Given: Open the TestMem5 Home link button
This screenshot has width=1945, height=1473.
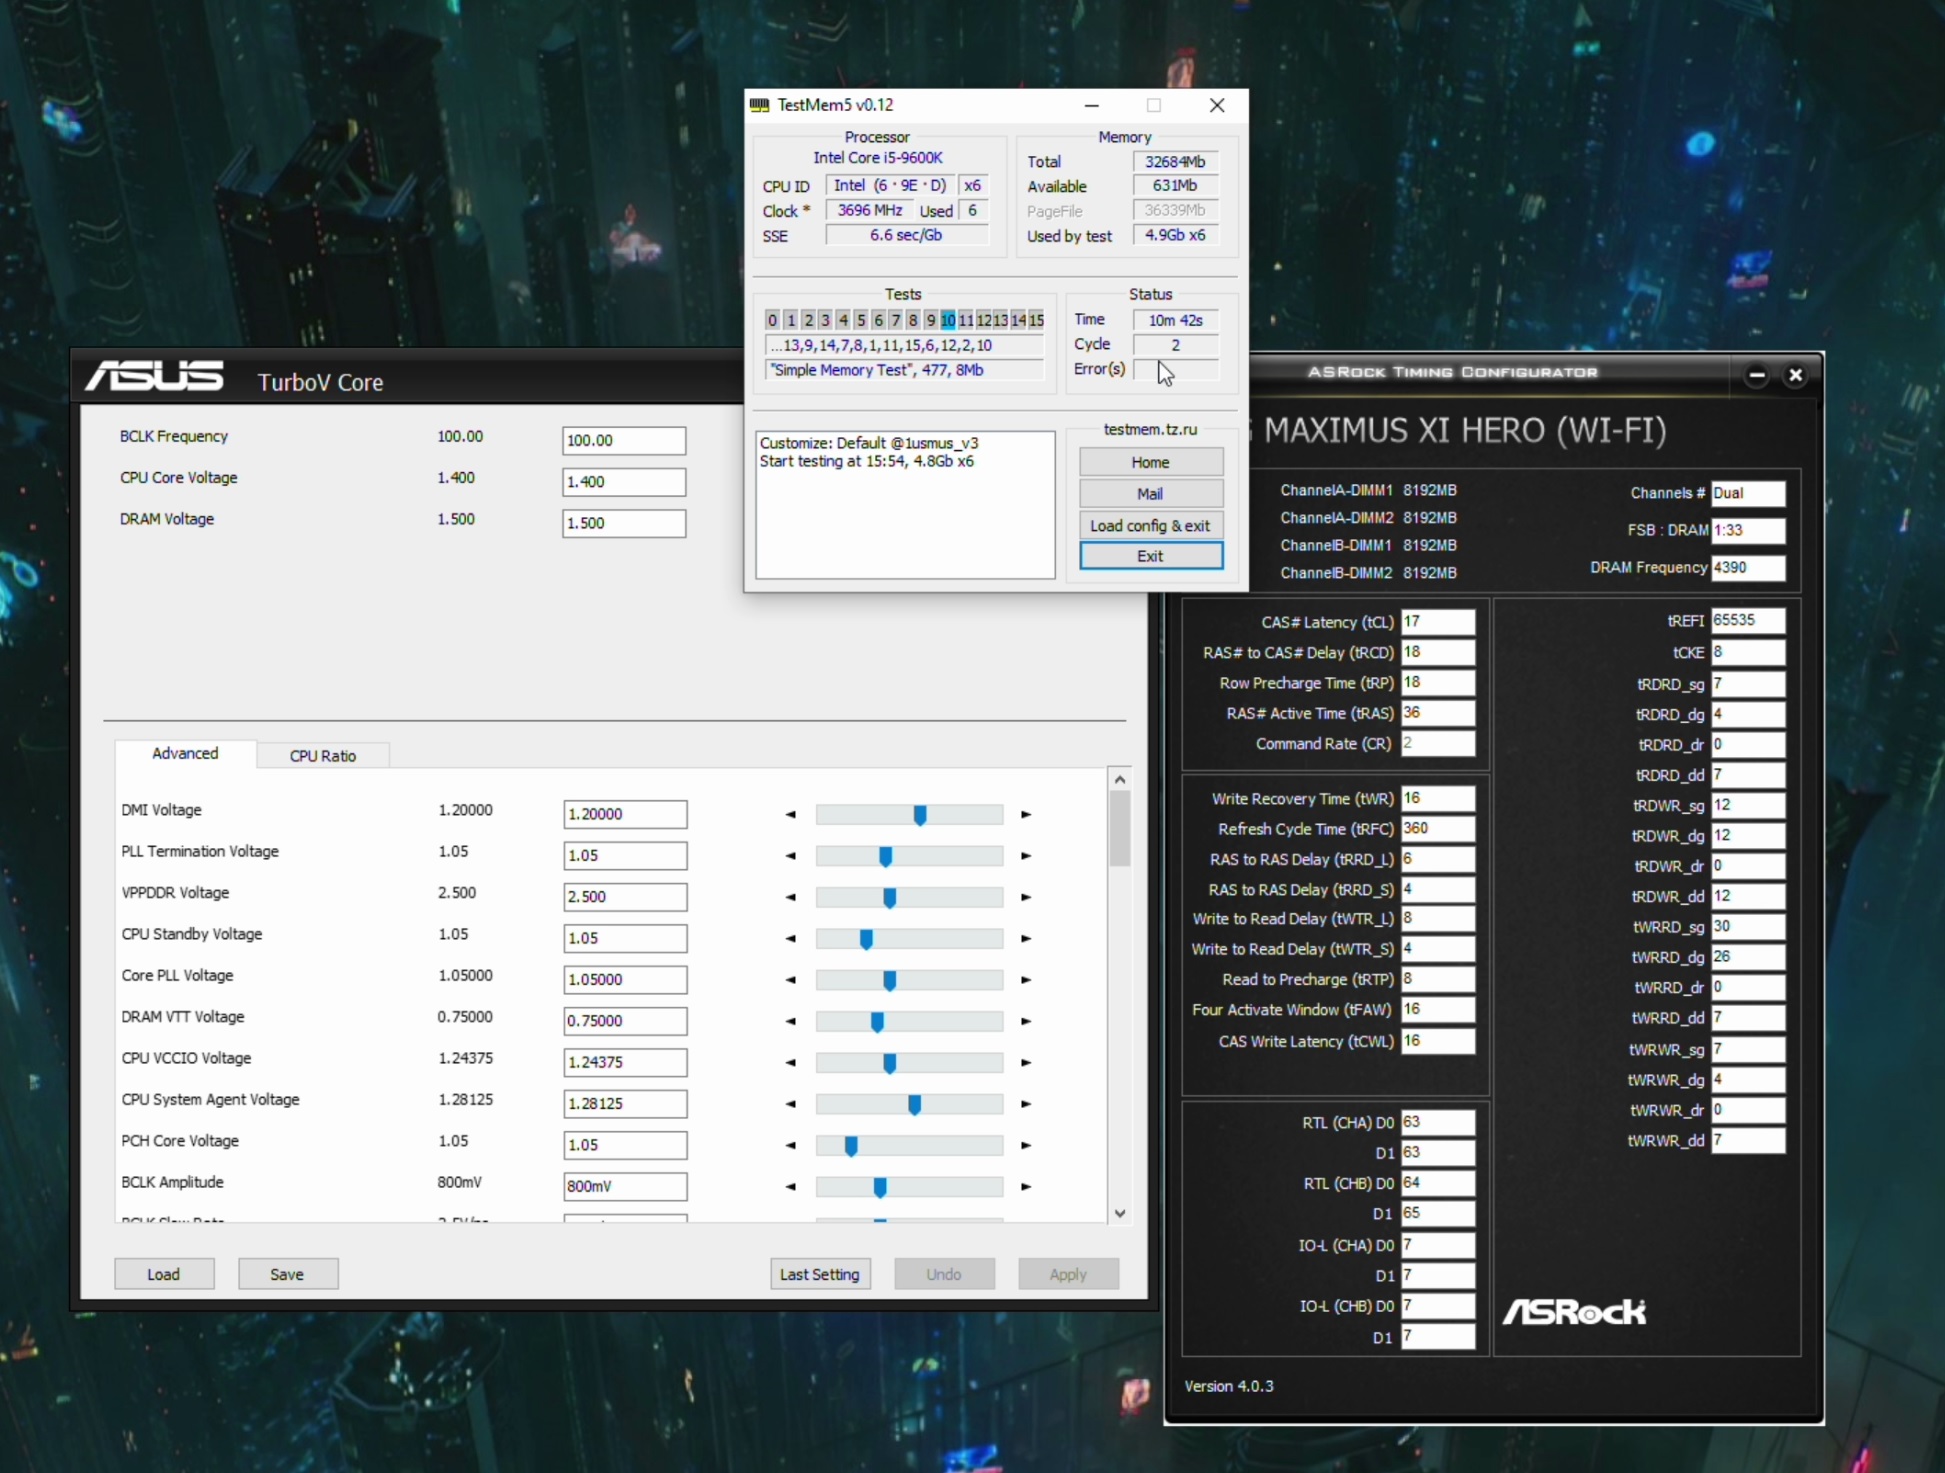Looking at the screenshot, I should tap(1150, 462).
